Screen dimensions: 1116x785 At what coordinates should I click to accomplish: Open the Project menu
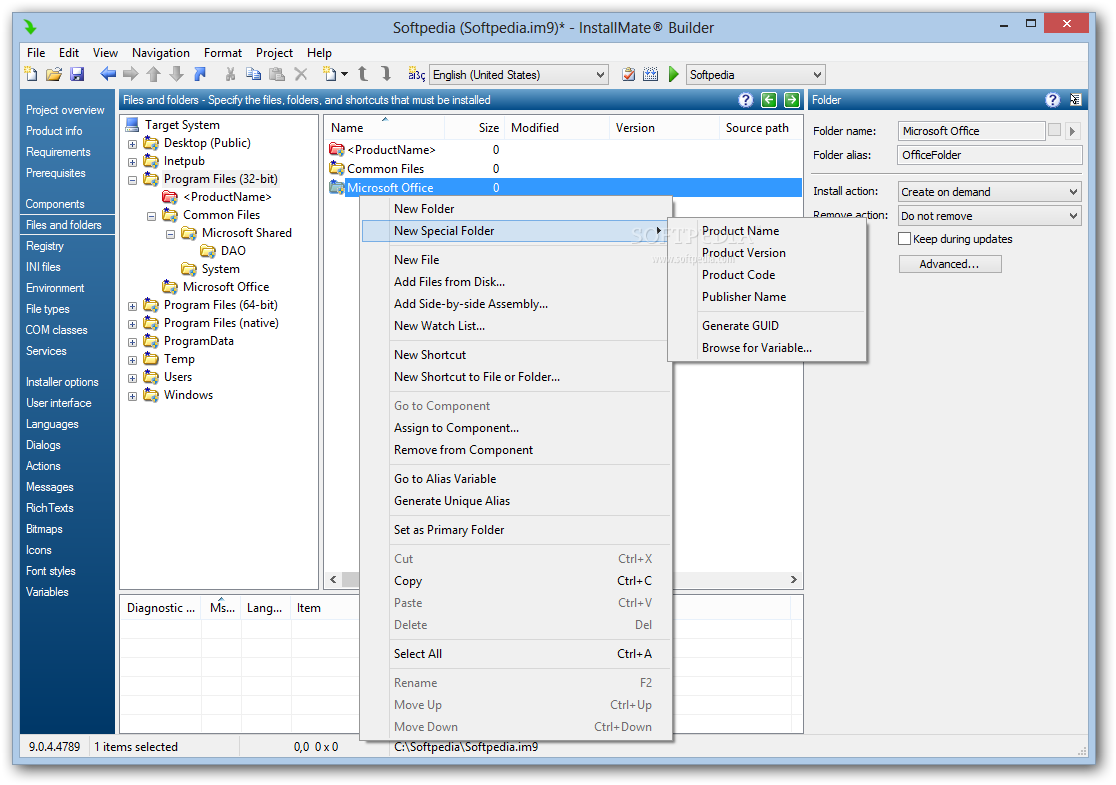[x=274, y=53]
